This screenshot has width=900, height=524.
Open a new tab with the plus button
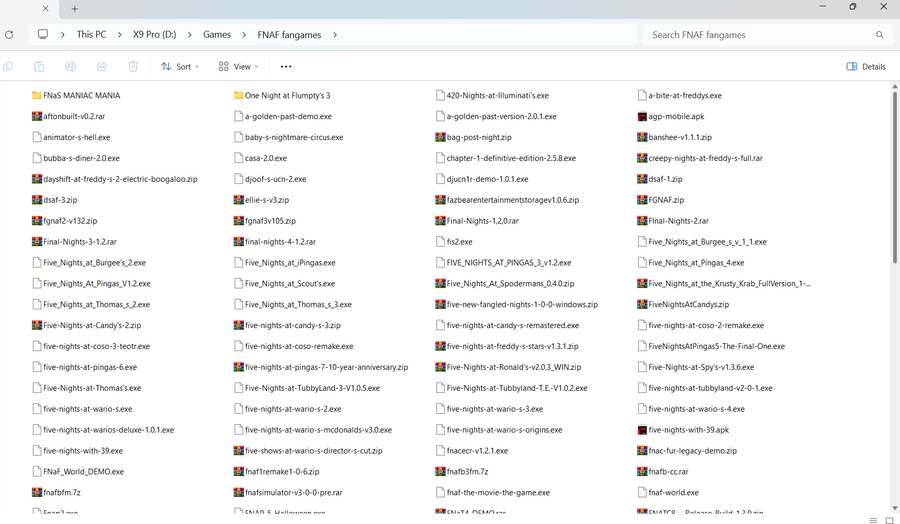(x=75, y=9)
